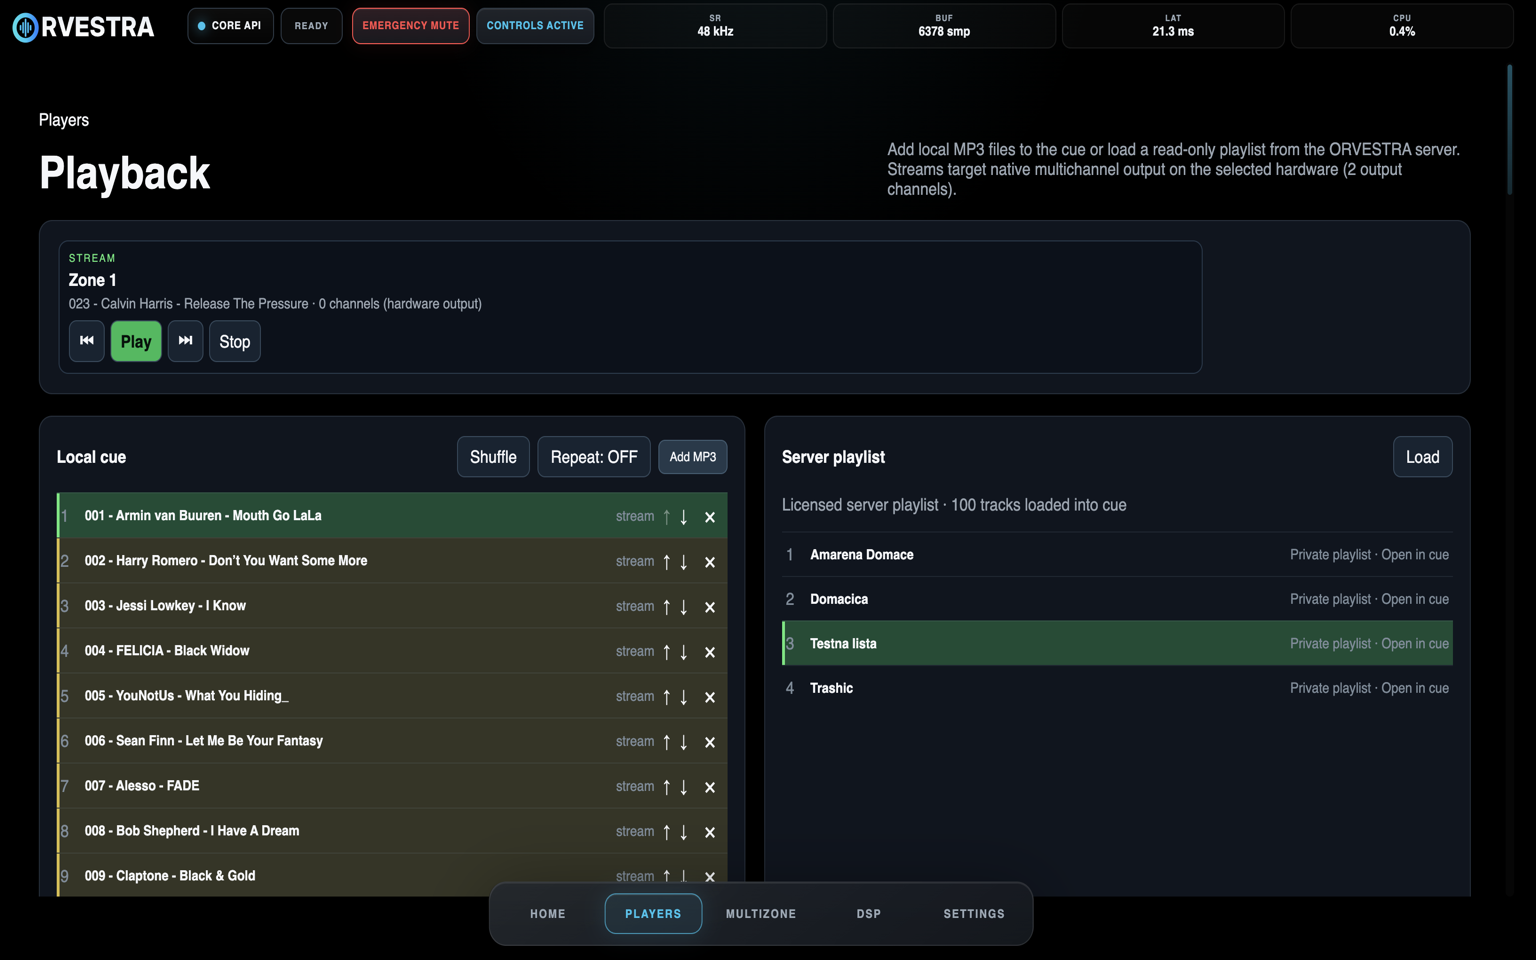Skip to next track in Zone 1
Viewport: 1536px width, 960px height.
(185, 341)
